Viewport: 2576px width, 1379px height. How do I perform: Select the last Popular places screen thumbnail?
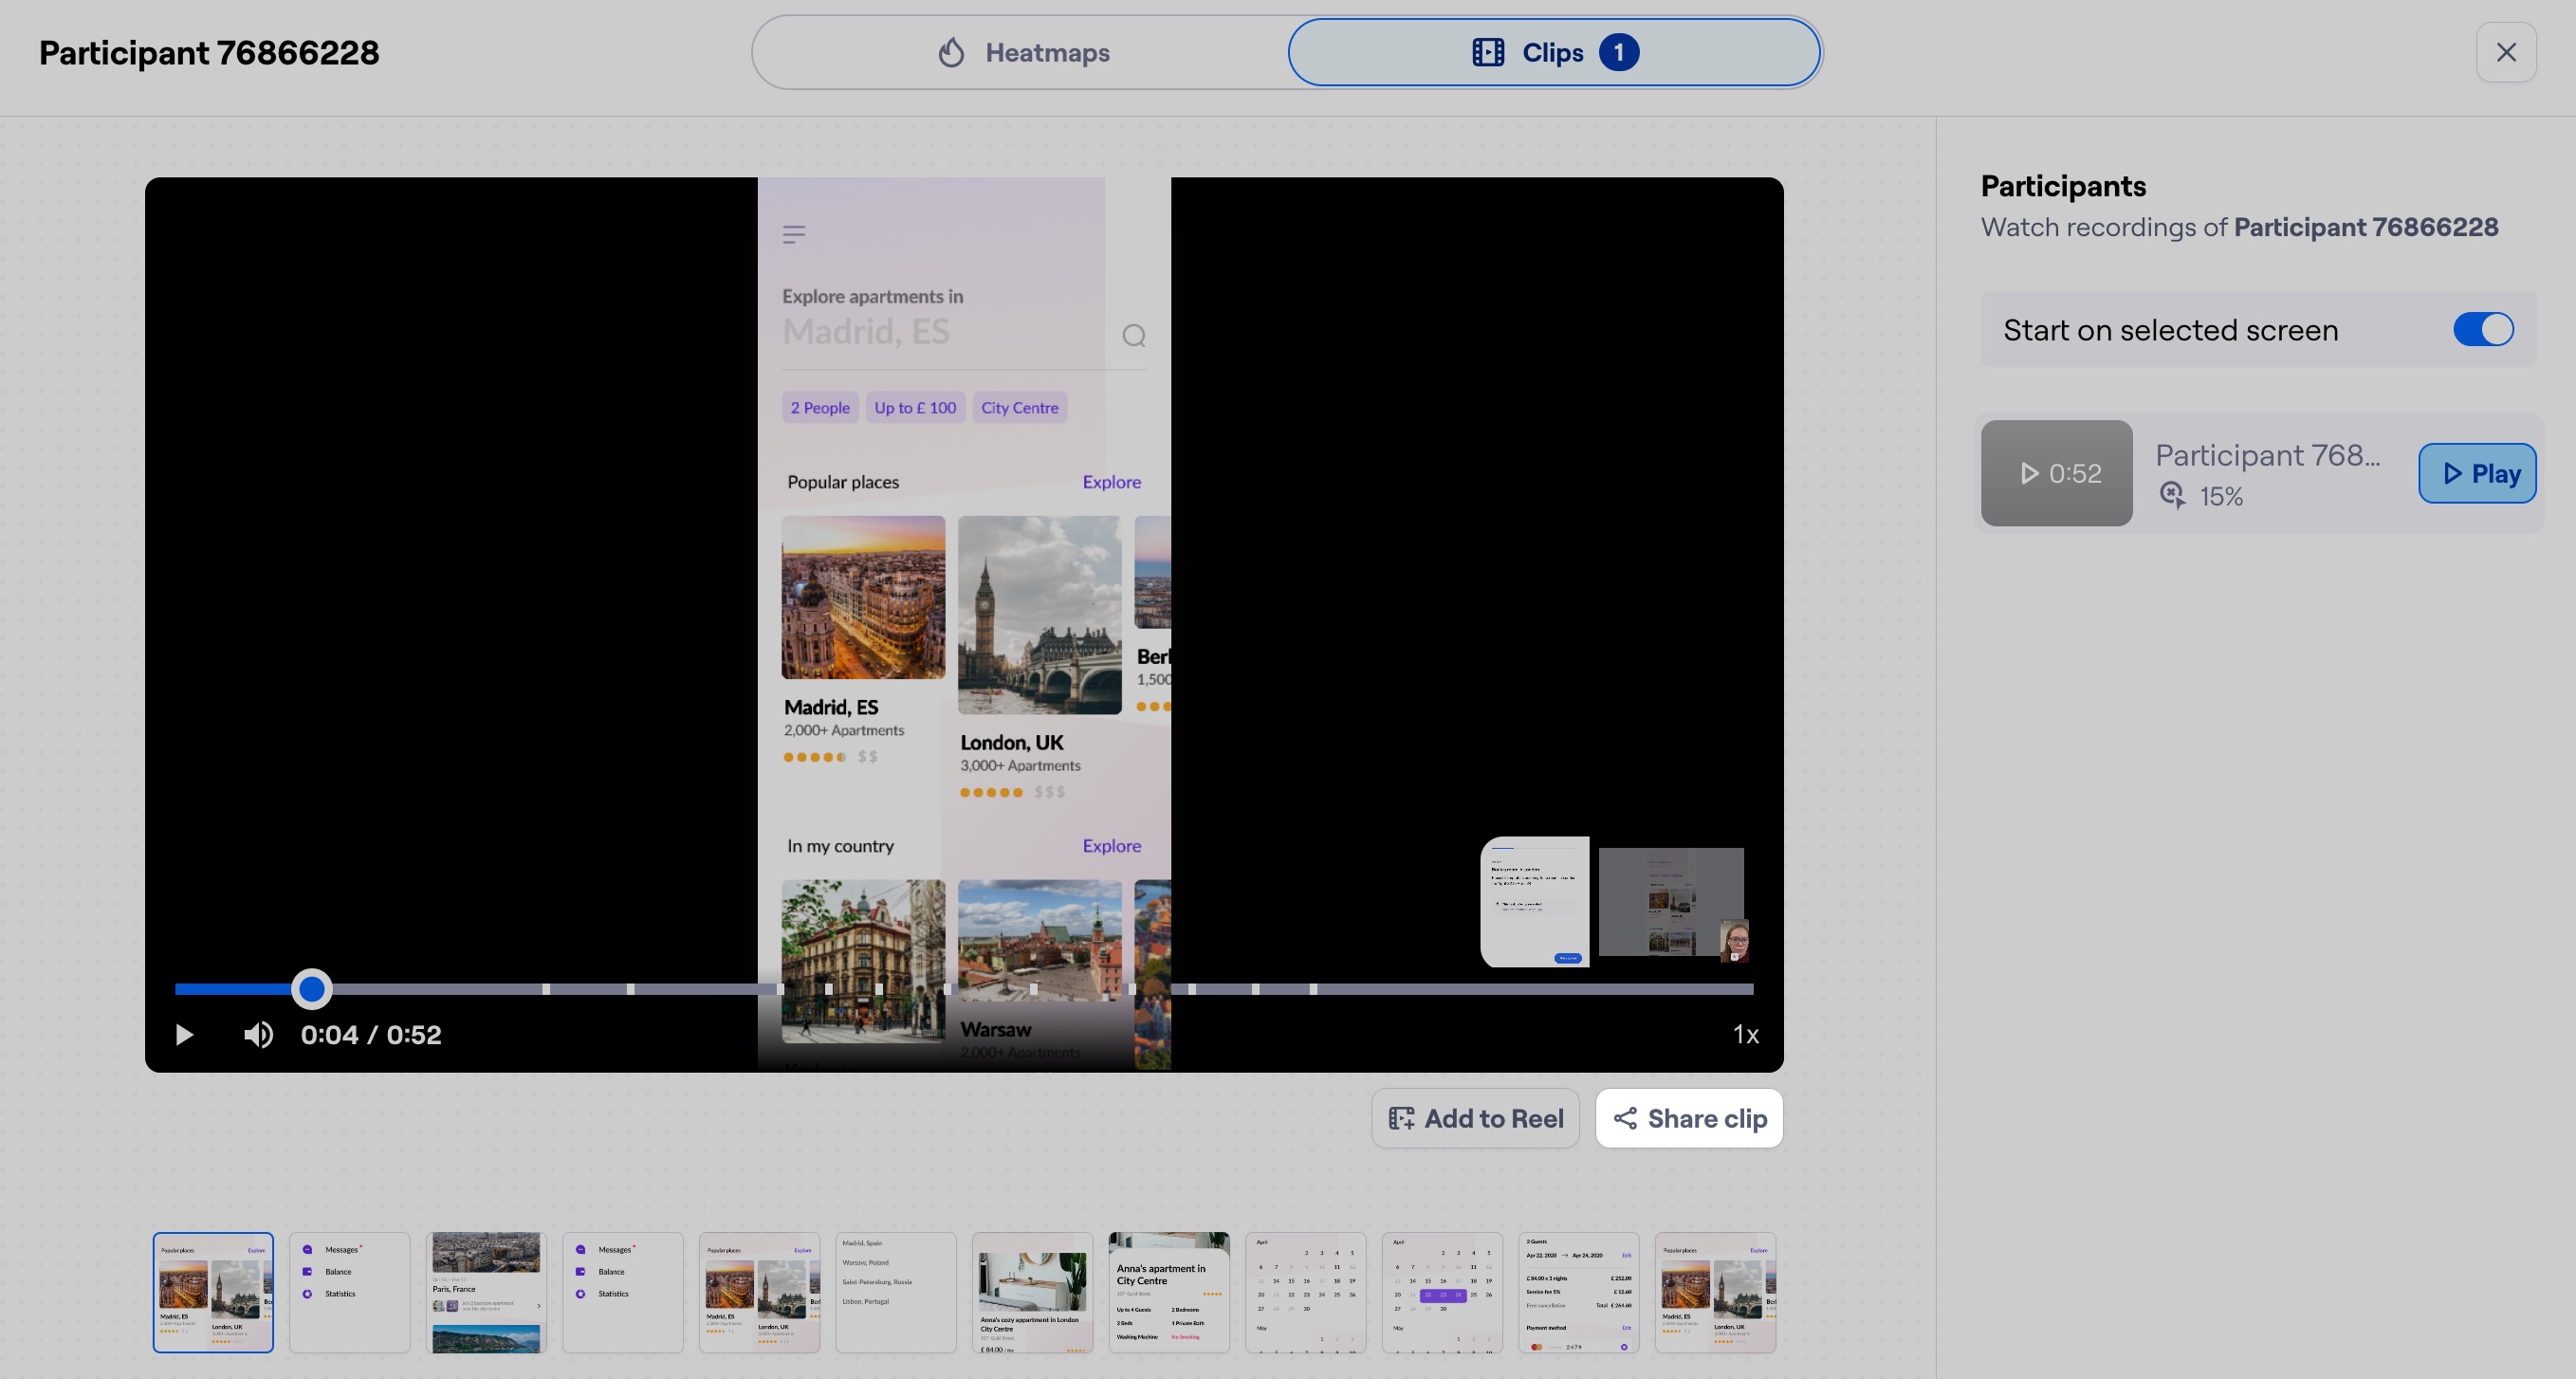point(1715,1292)
